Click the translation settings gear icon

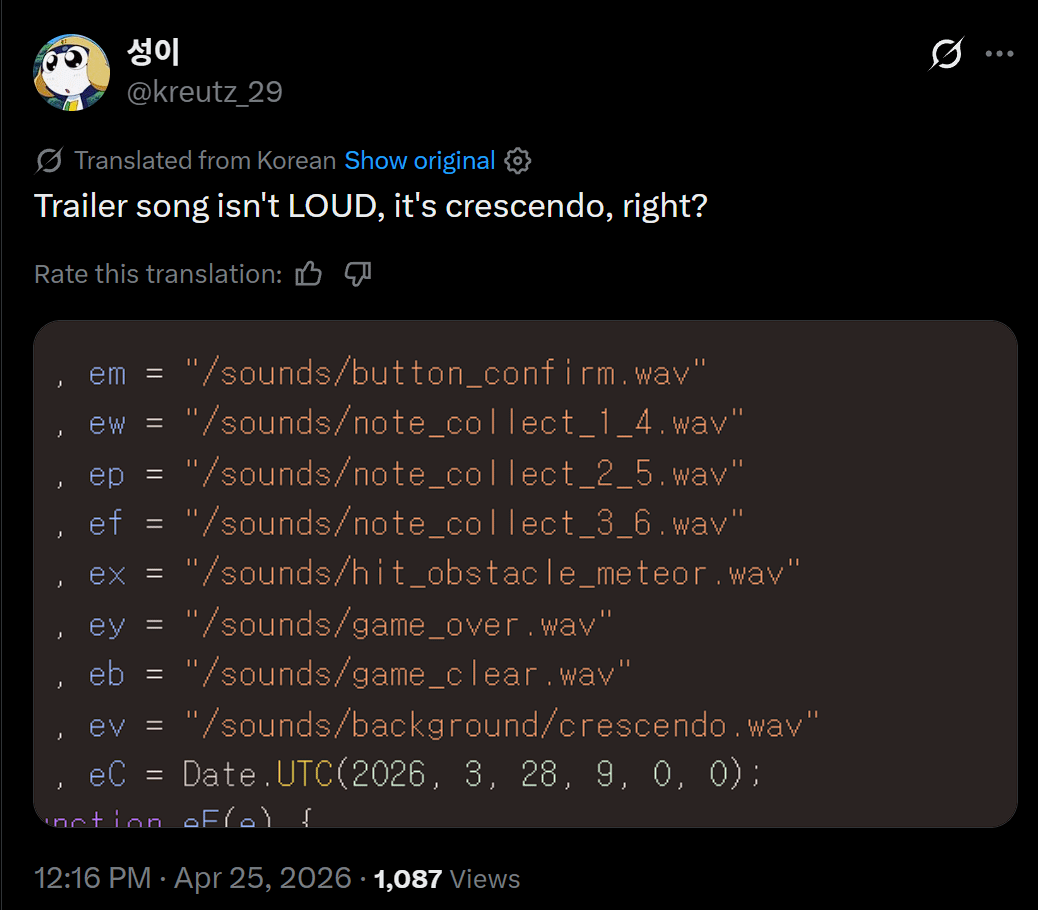click(518, 161)
